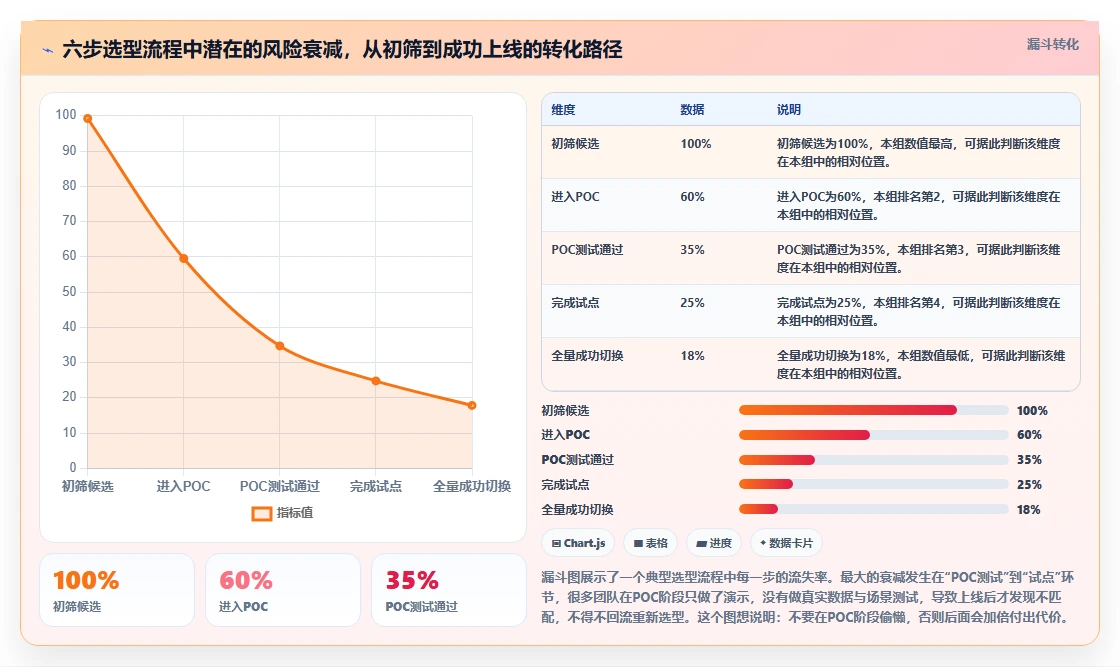Click the chart data point at 全量成功切换

tap(472, 406)
